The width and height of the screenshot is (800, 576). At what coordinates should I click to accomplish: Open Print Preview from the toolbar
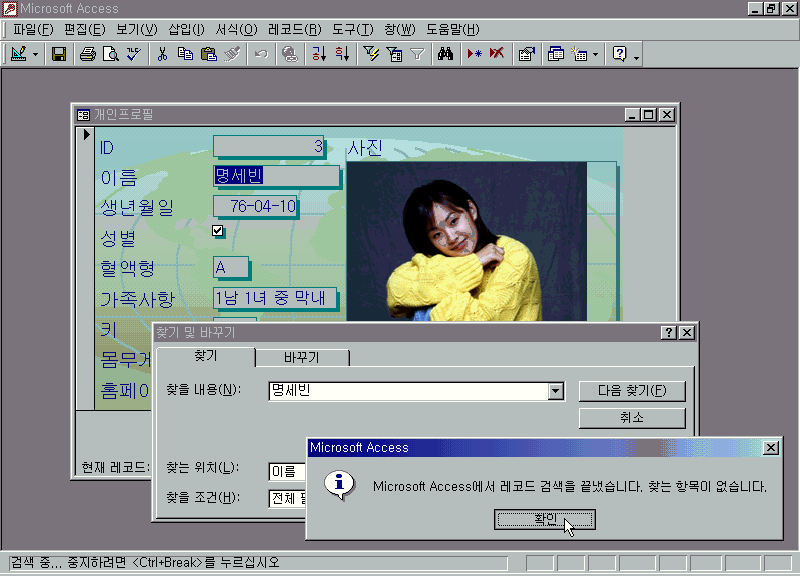(x=111, y=54)
